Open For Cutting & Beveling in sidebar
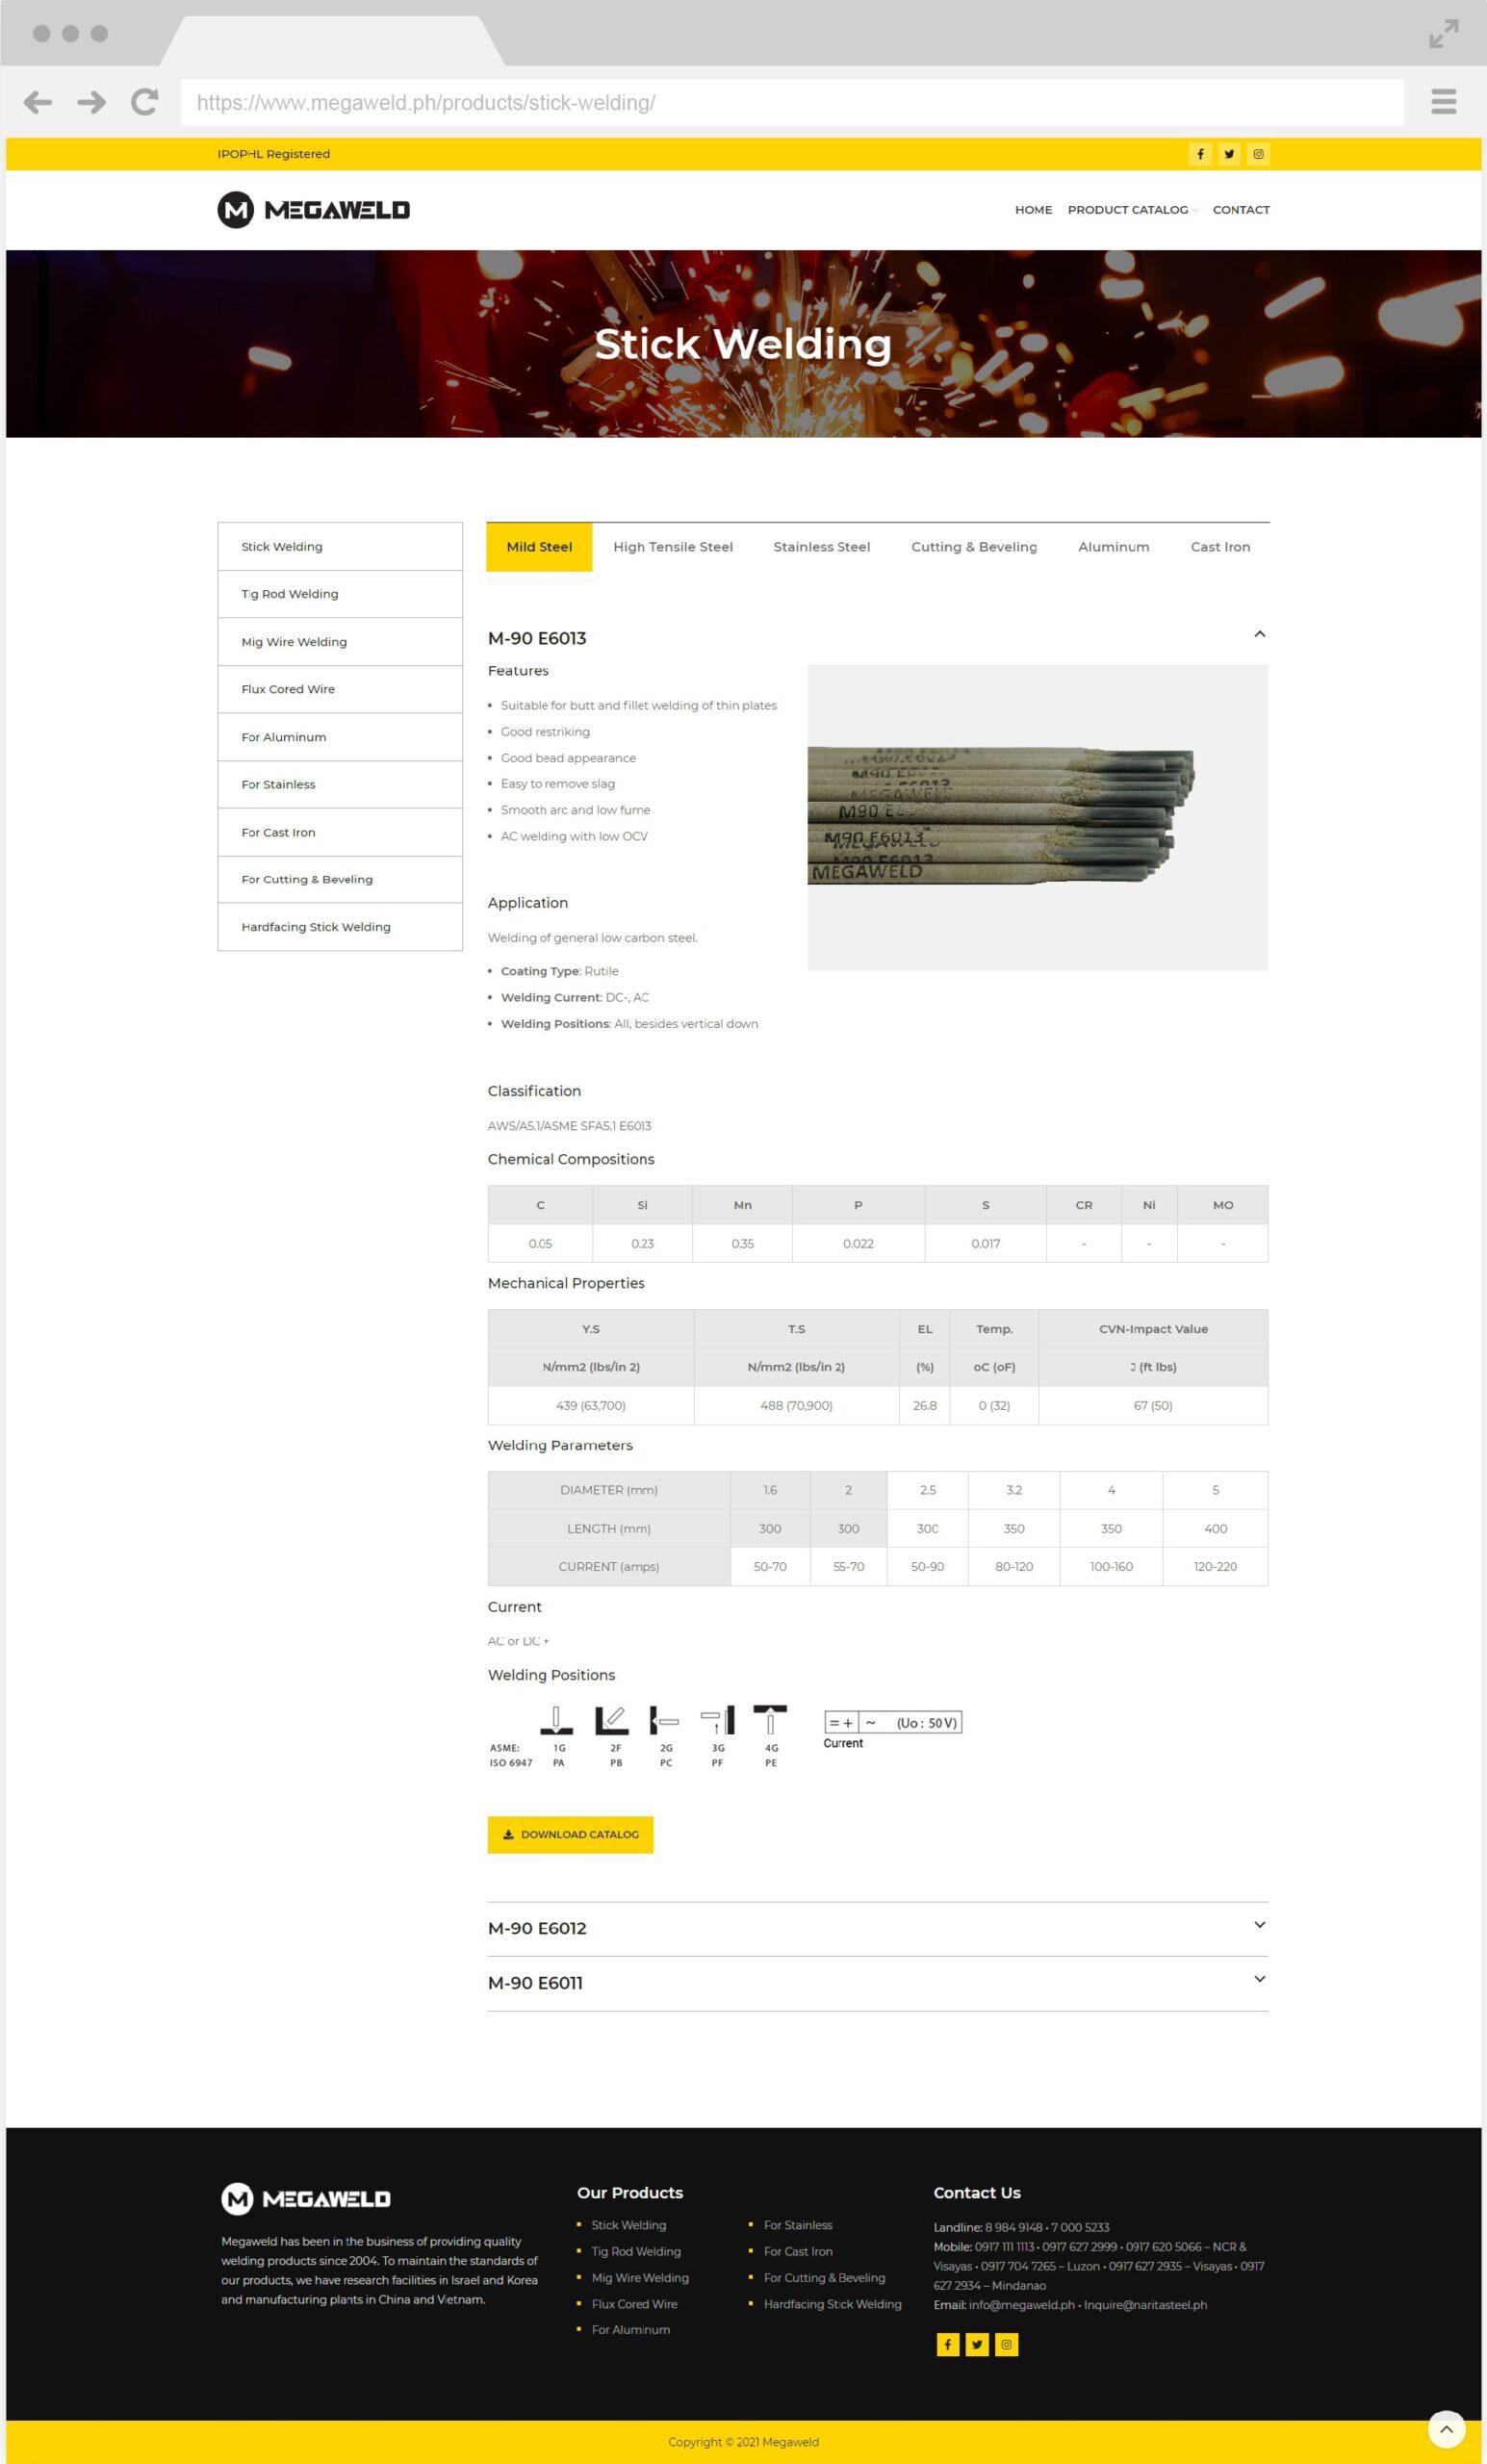 click(340, 879)
